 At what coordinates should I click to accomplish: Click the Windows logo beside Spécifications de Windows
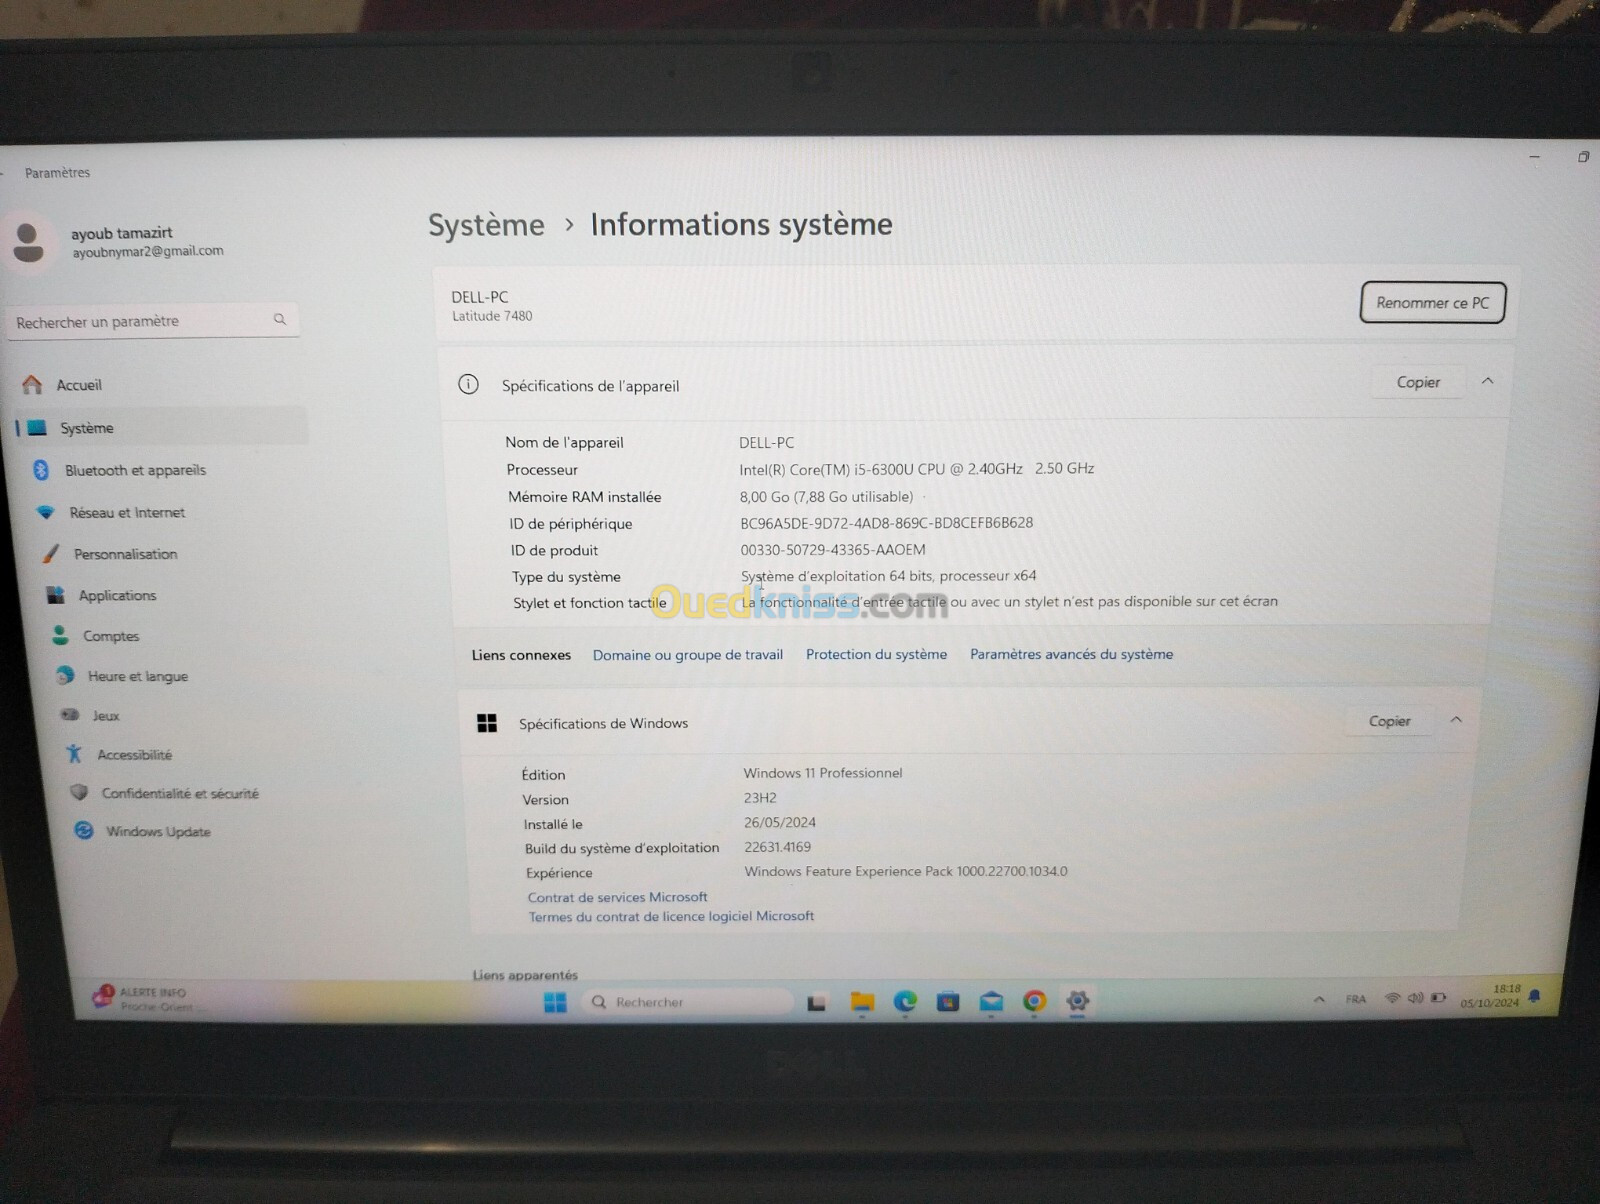click(487, 723)
